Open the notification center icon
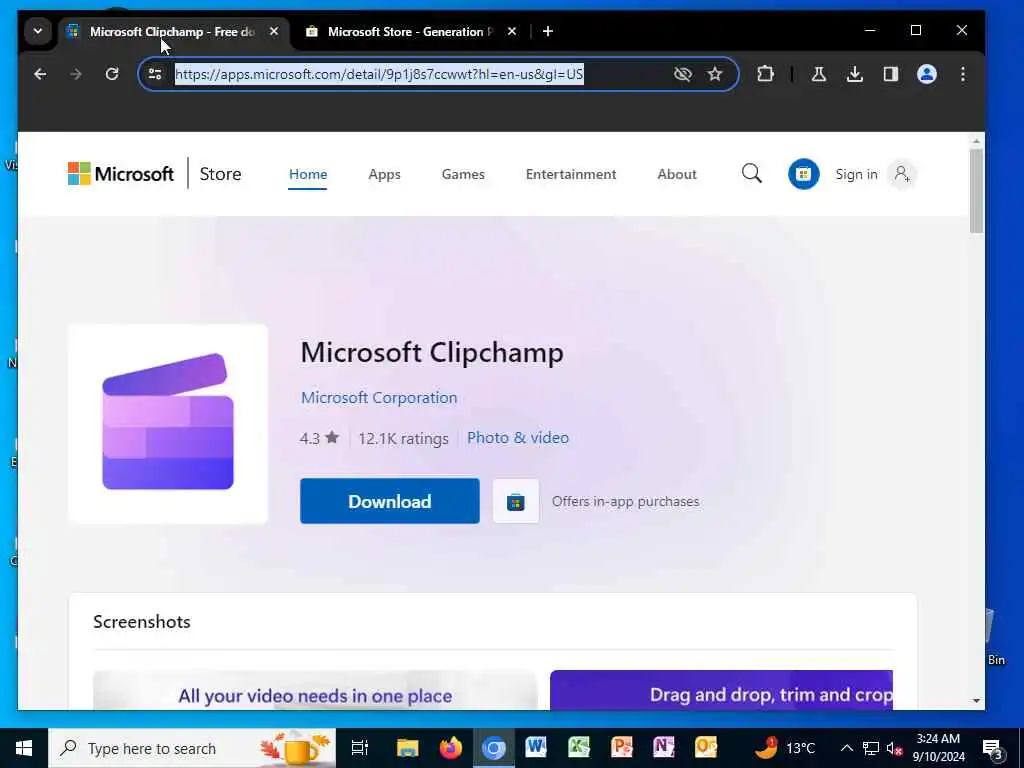The image size is (1024, 768). (992, 749)
